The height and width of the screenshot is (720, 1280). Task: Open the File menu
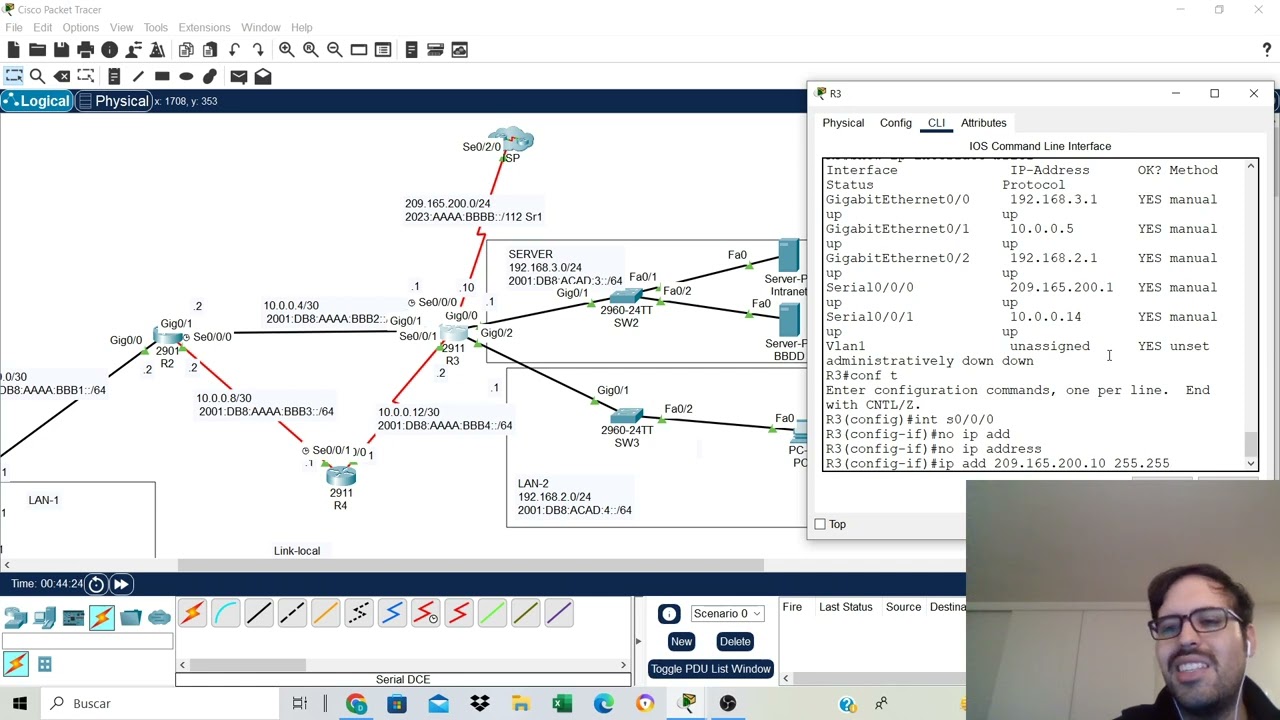[14, 27]
